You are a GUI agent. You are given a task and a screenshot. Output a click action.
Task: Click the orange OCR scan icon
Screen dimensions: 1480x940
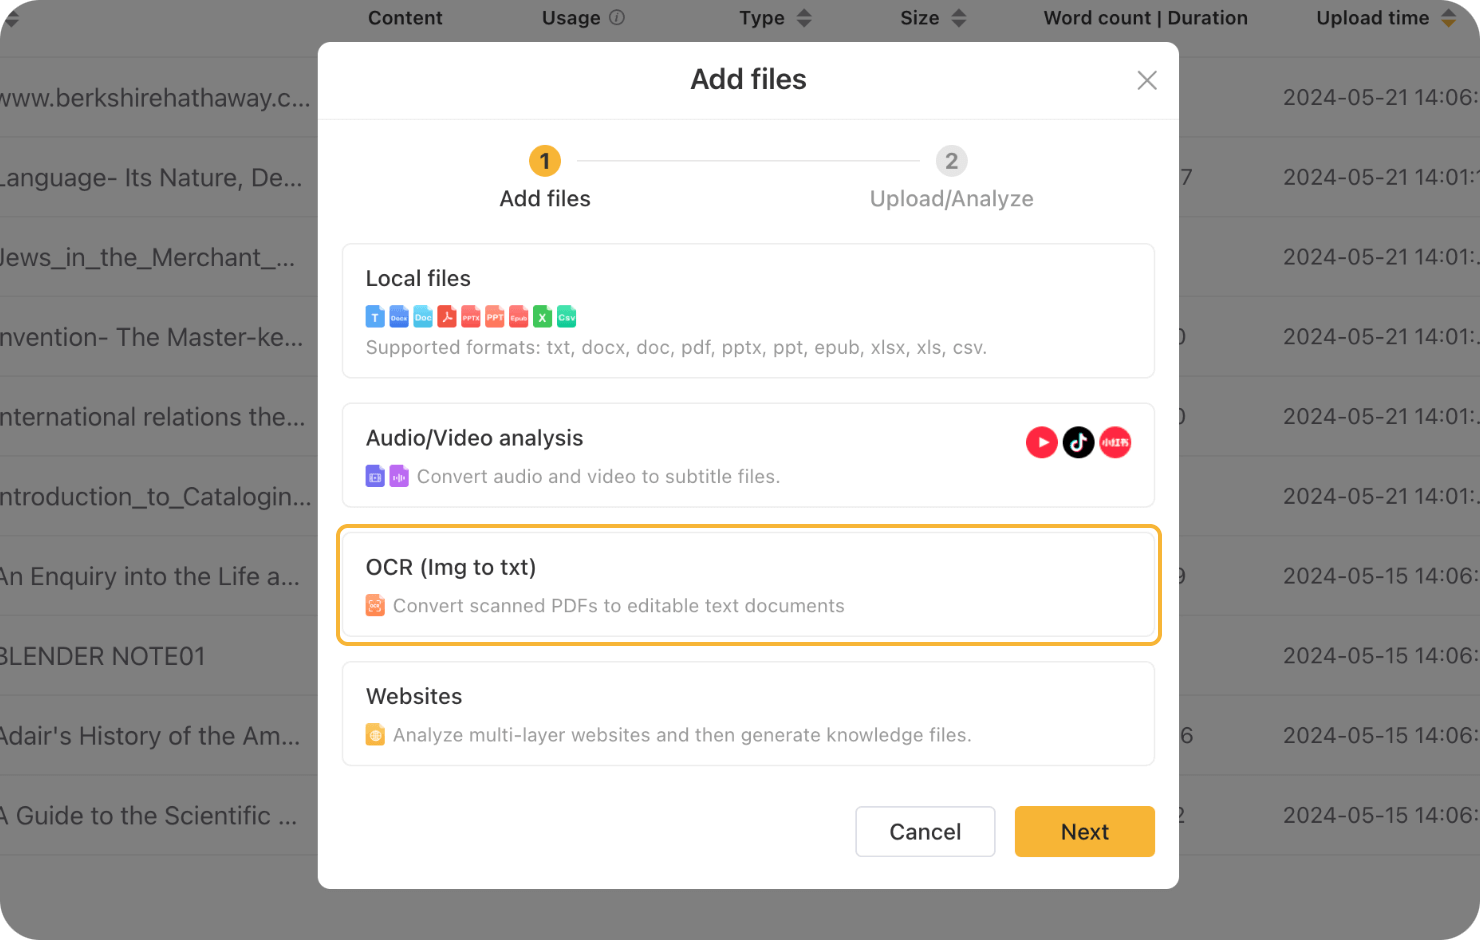(375, 605)
